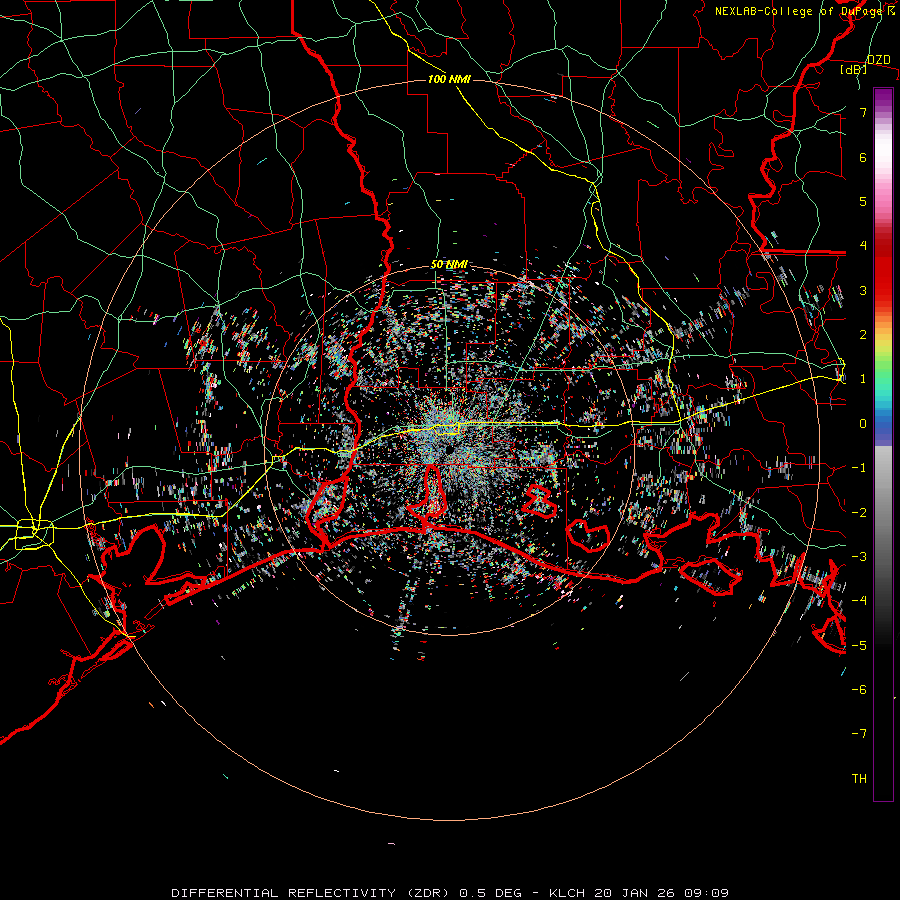Click the 1 value on the scale
The height and width of the screenshot is (900, 900).
[x=863, y=379]
